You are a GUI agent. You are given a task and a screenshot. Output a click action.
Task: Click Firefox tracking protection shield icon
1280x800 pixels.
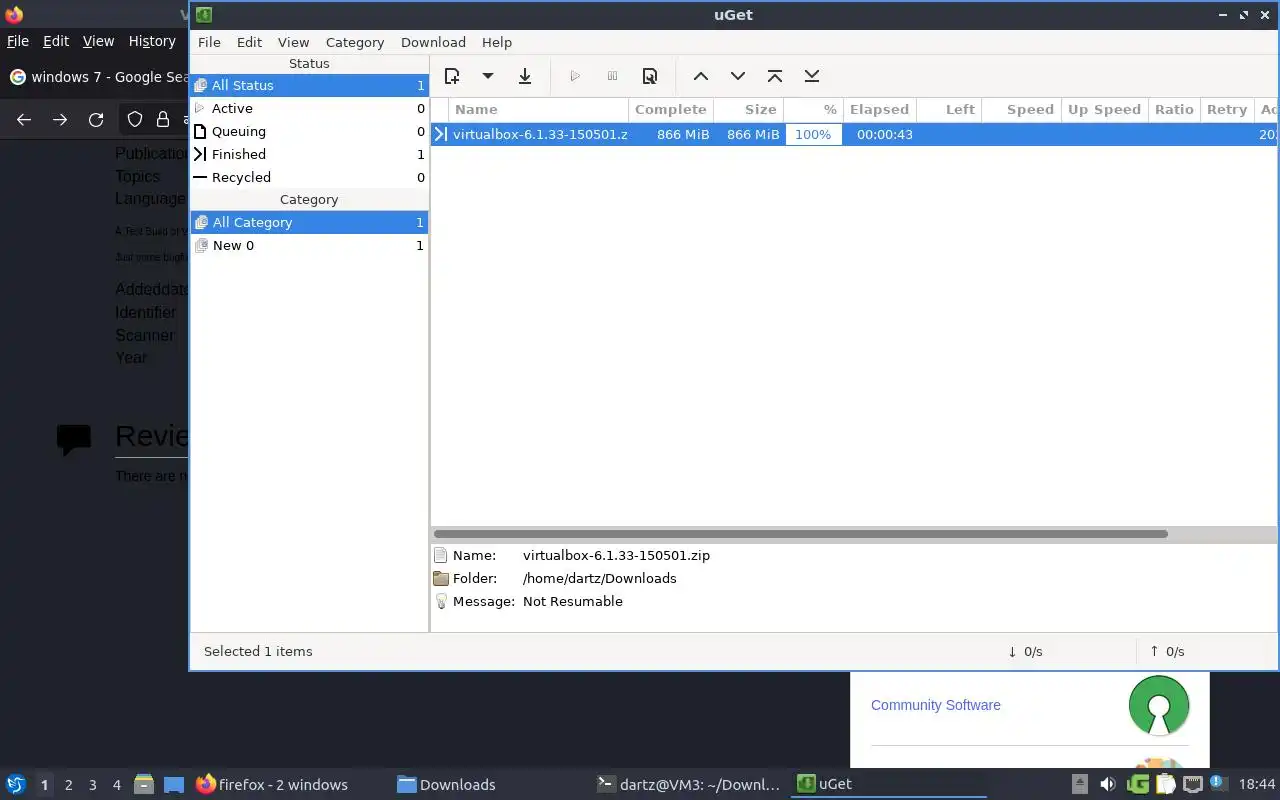coord(135,120)
